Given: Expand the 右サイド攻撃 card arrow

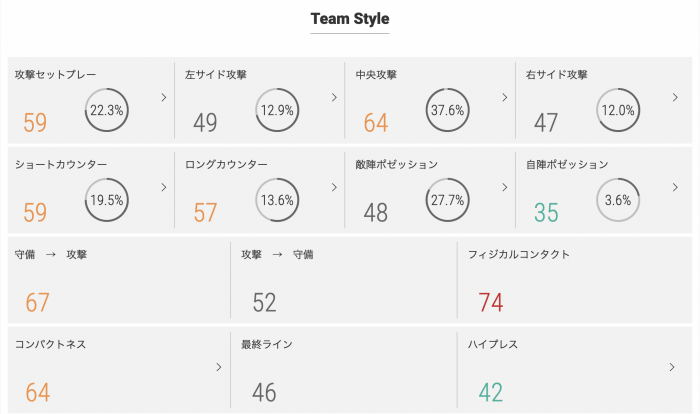Looking at the screenshot, I should tap(675, 98).
